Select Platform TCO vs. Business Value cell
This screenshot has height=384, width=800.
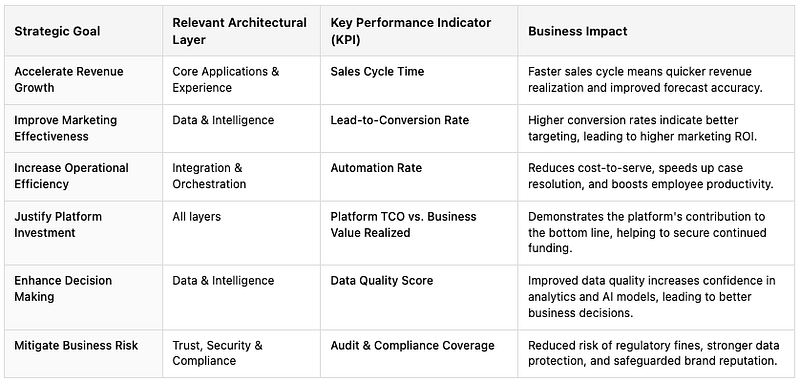(x=403, y=224)
